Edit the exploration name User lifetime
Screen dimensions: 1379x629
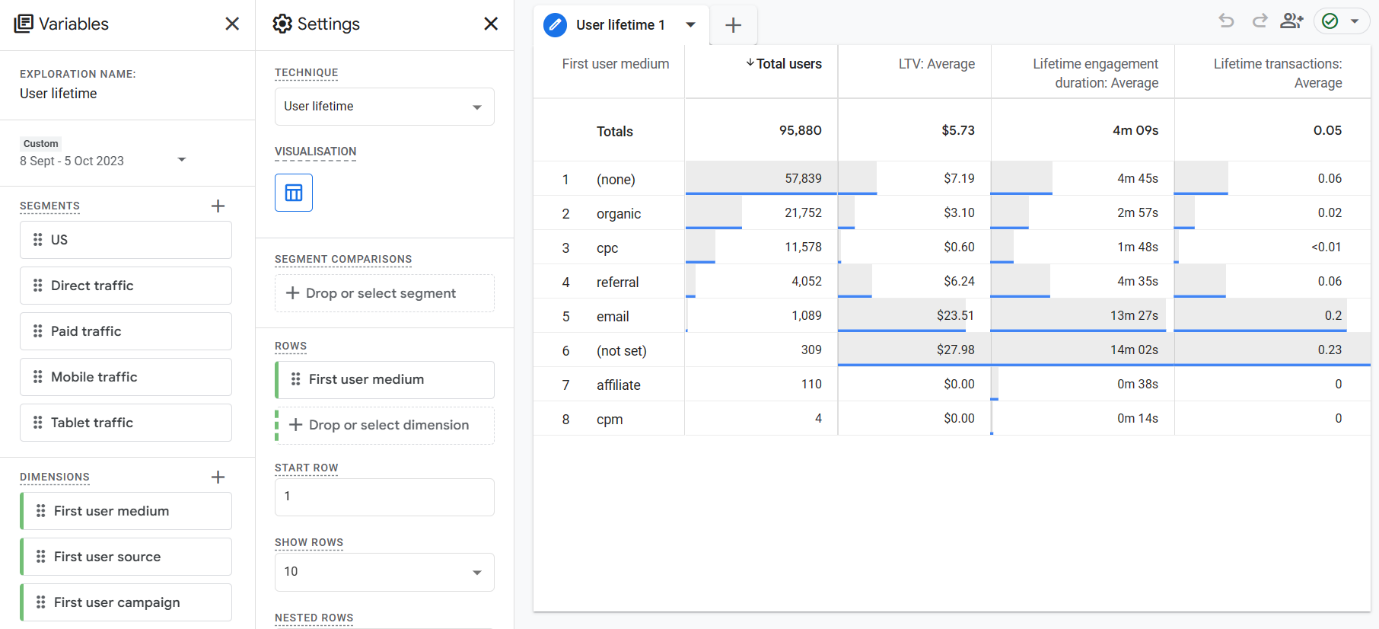[58, 93]
